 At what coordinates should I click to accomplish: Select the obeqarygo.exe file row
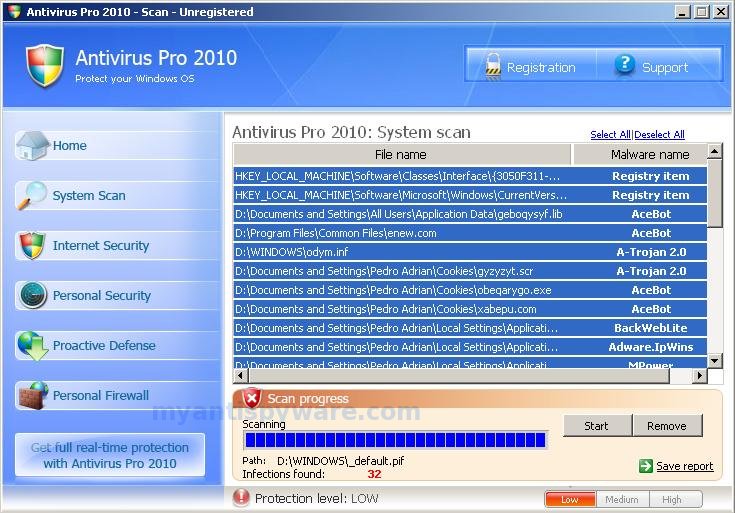[x=470, y=290]
